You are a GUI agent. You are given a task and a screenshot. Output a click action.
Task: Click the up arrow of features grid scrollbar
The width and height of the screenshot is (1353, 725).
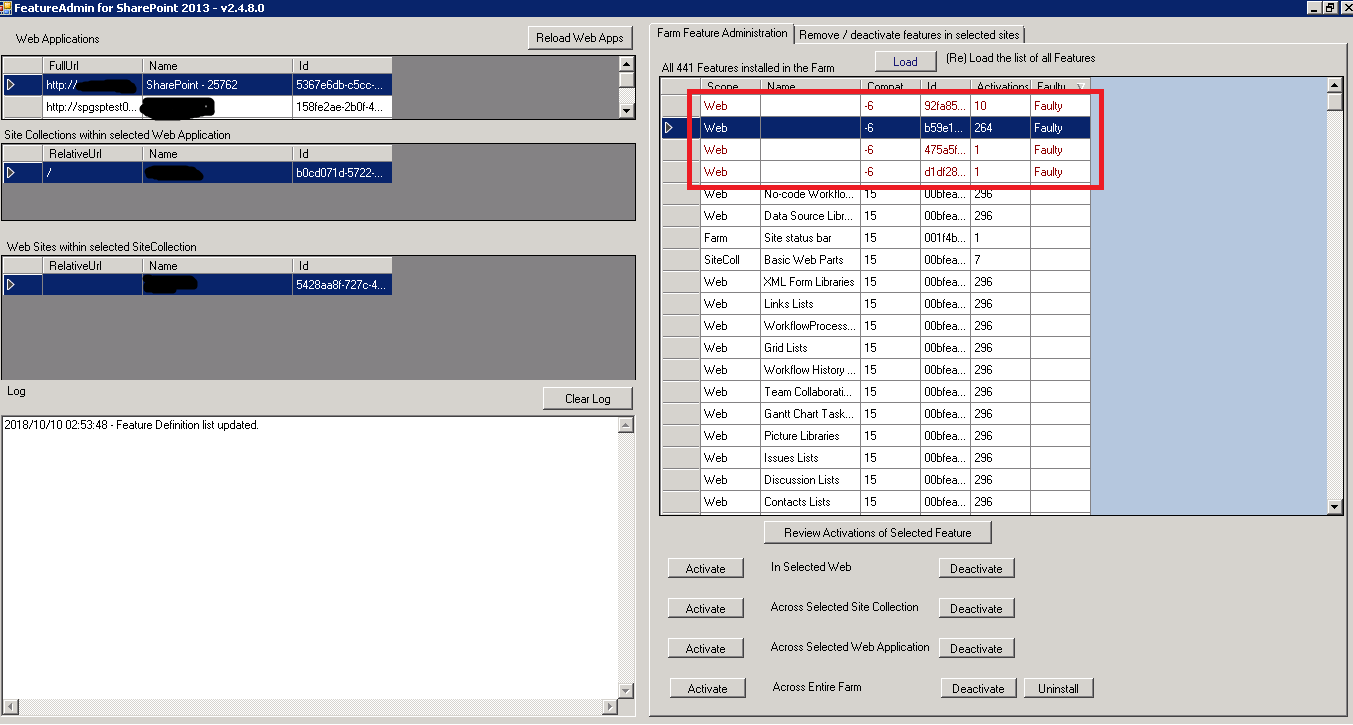click(1334, 84)
